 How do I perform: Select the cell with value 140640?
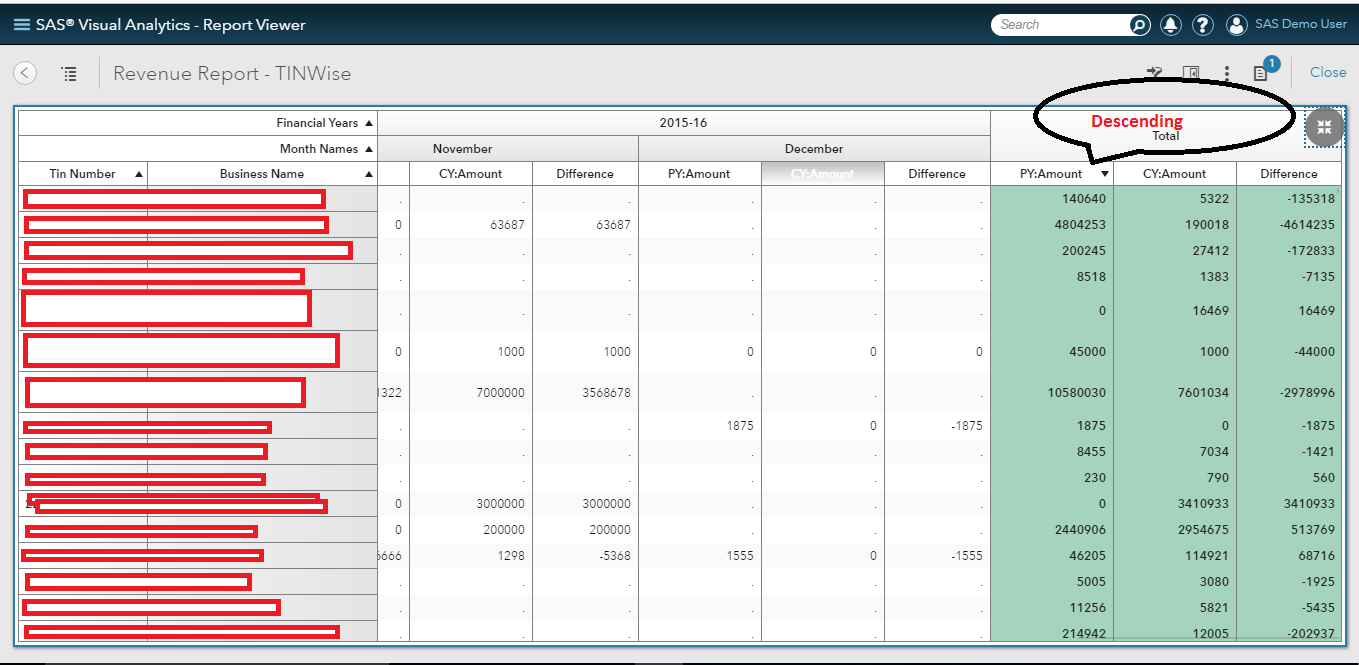(x=1052, y=199)
